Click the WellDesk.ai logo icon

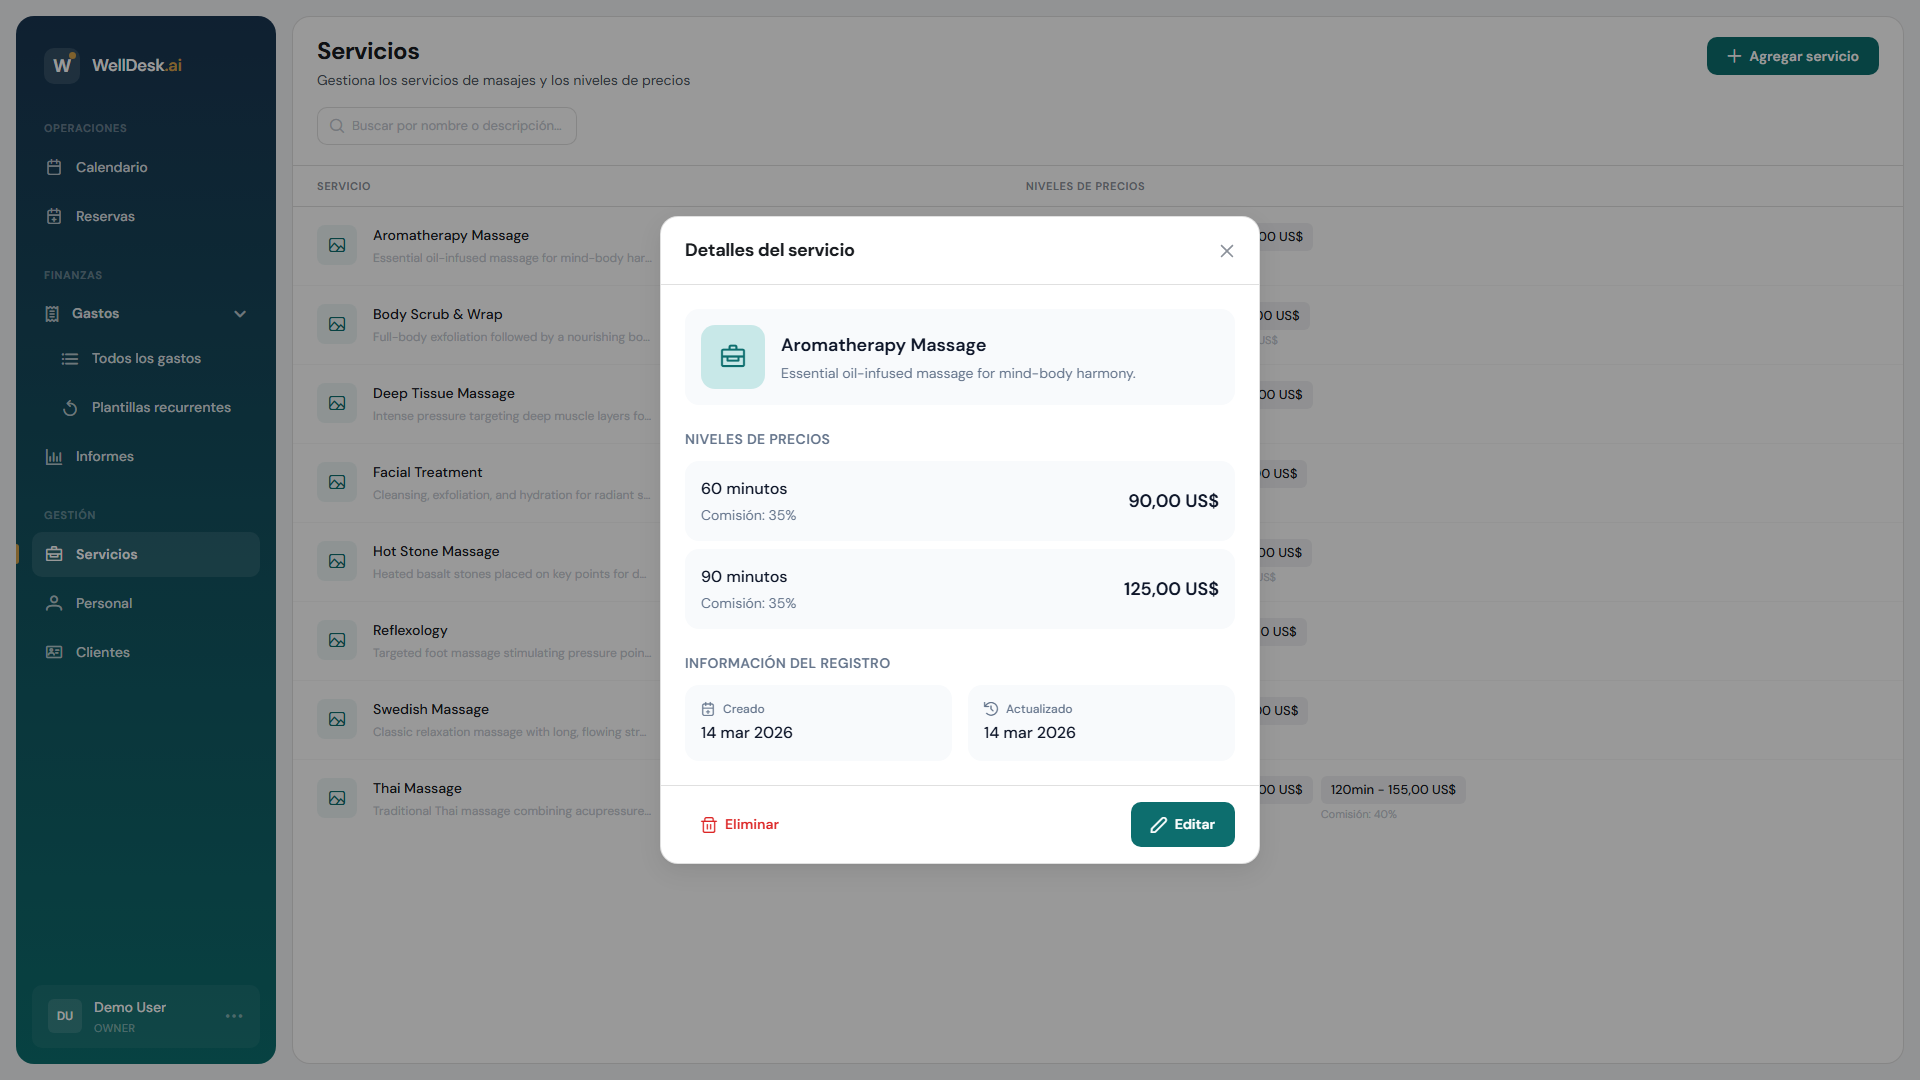[62, 65]
